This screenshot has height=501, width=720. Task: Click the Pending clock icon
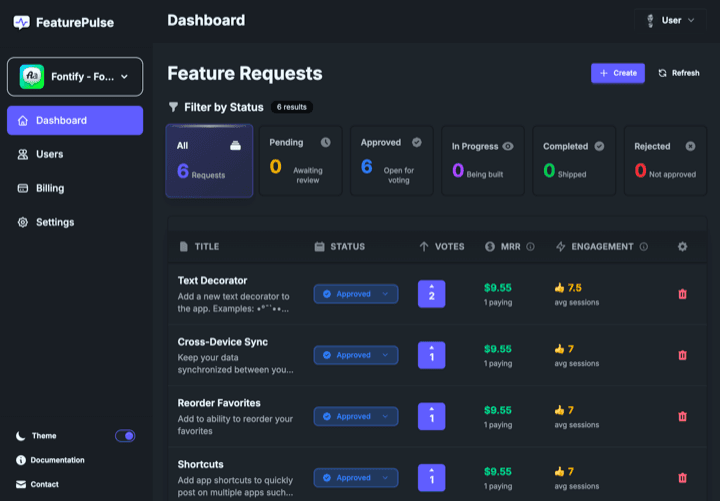tap(326, 142)
